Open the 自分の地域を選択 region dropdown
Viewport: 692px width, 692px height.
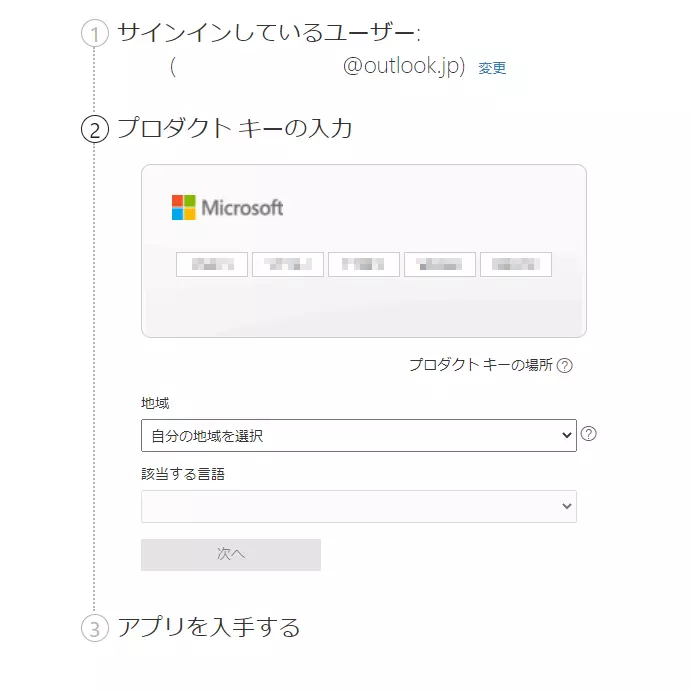[359, 436]
